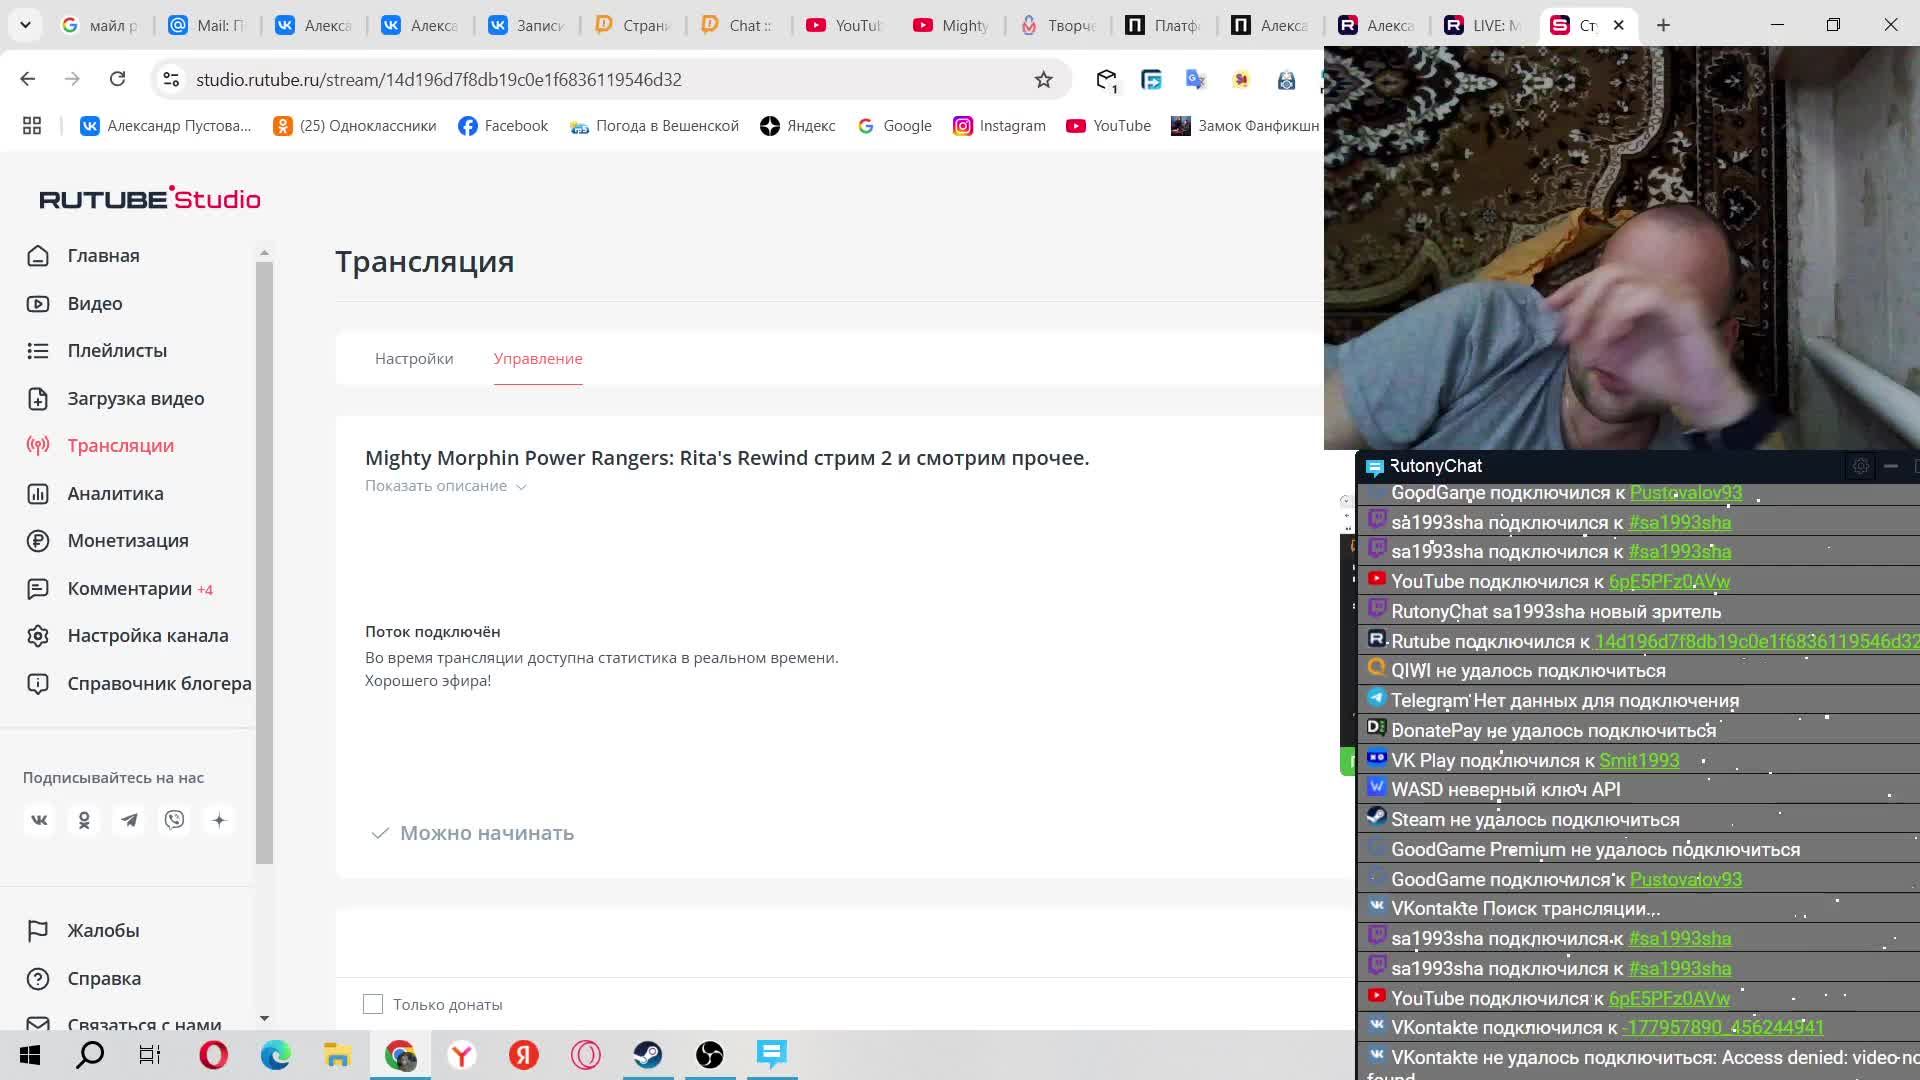Screen dimensions: 1920x1080
Task: Open the Главная home sidebar icon
Action: [38, 256]
